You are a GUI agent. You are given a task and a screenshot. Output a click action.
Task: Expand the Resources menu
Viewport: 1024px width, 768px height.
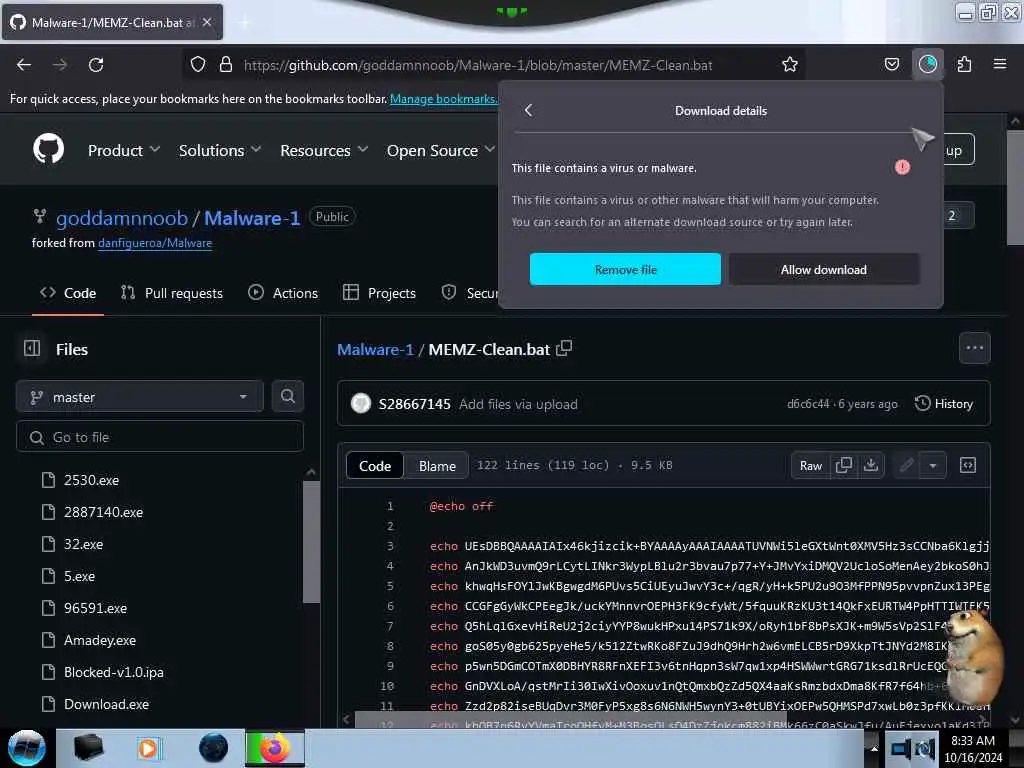(324, 150)
